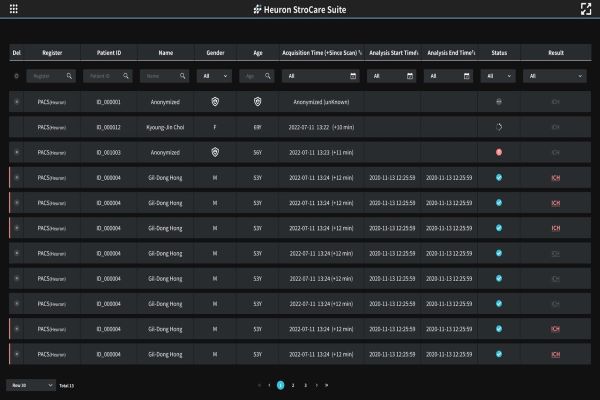Screen dimensions: 600x400
Task: Click the ICH result in the last row
Action: 555,353
